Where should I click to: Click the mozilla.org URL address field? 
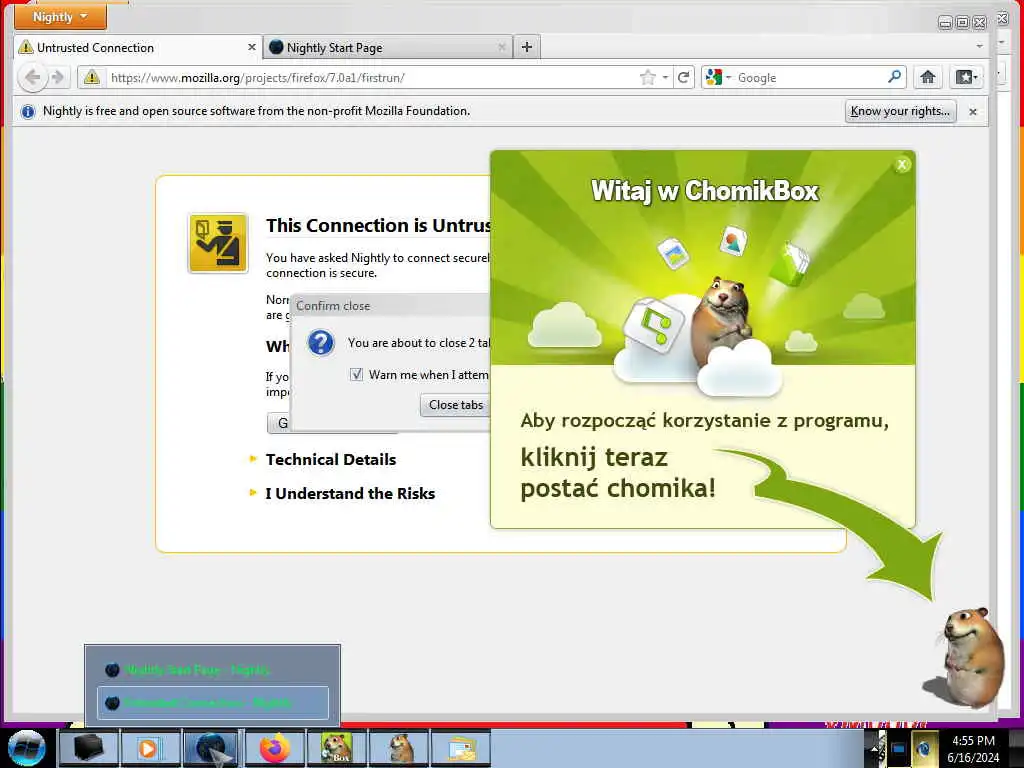(372, 78)
